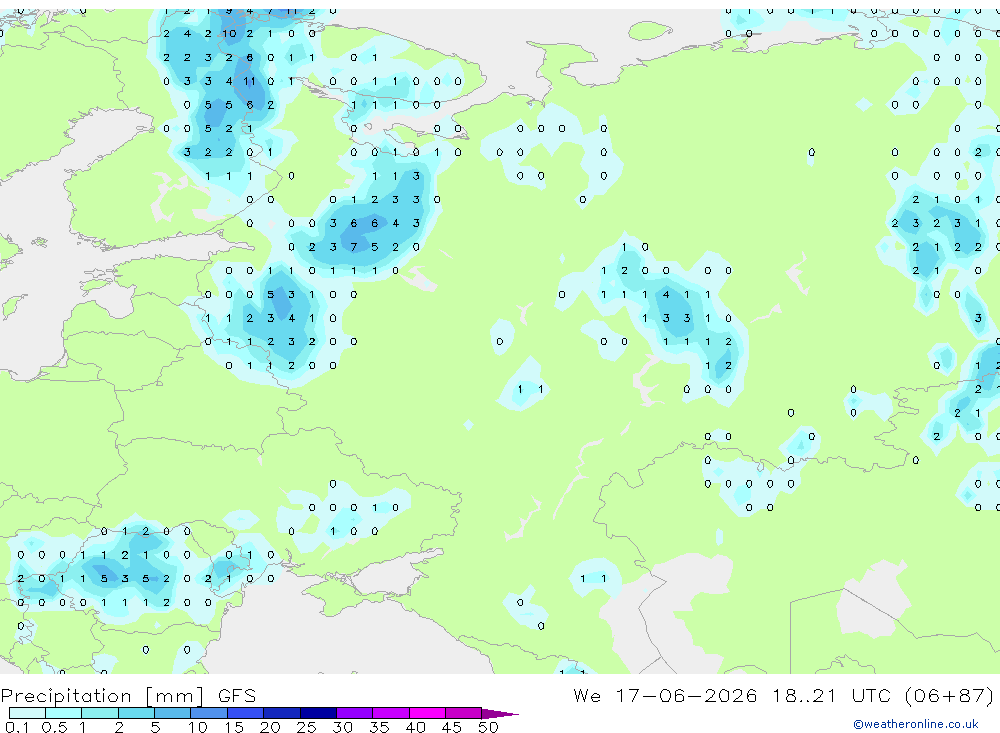Click the '50' legend scale label
The width and height of the screenshot is (1000, 733).
[x=488, y=727]
